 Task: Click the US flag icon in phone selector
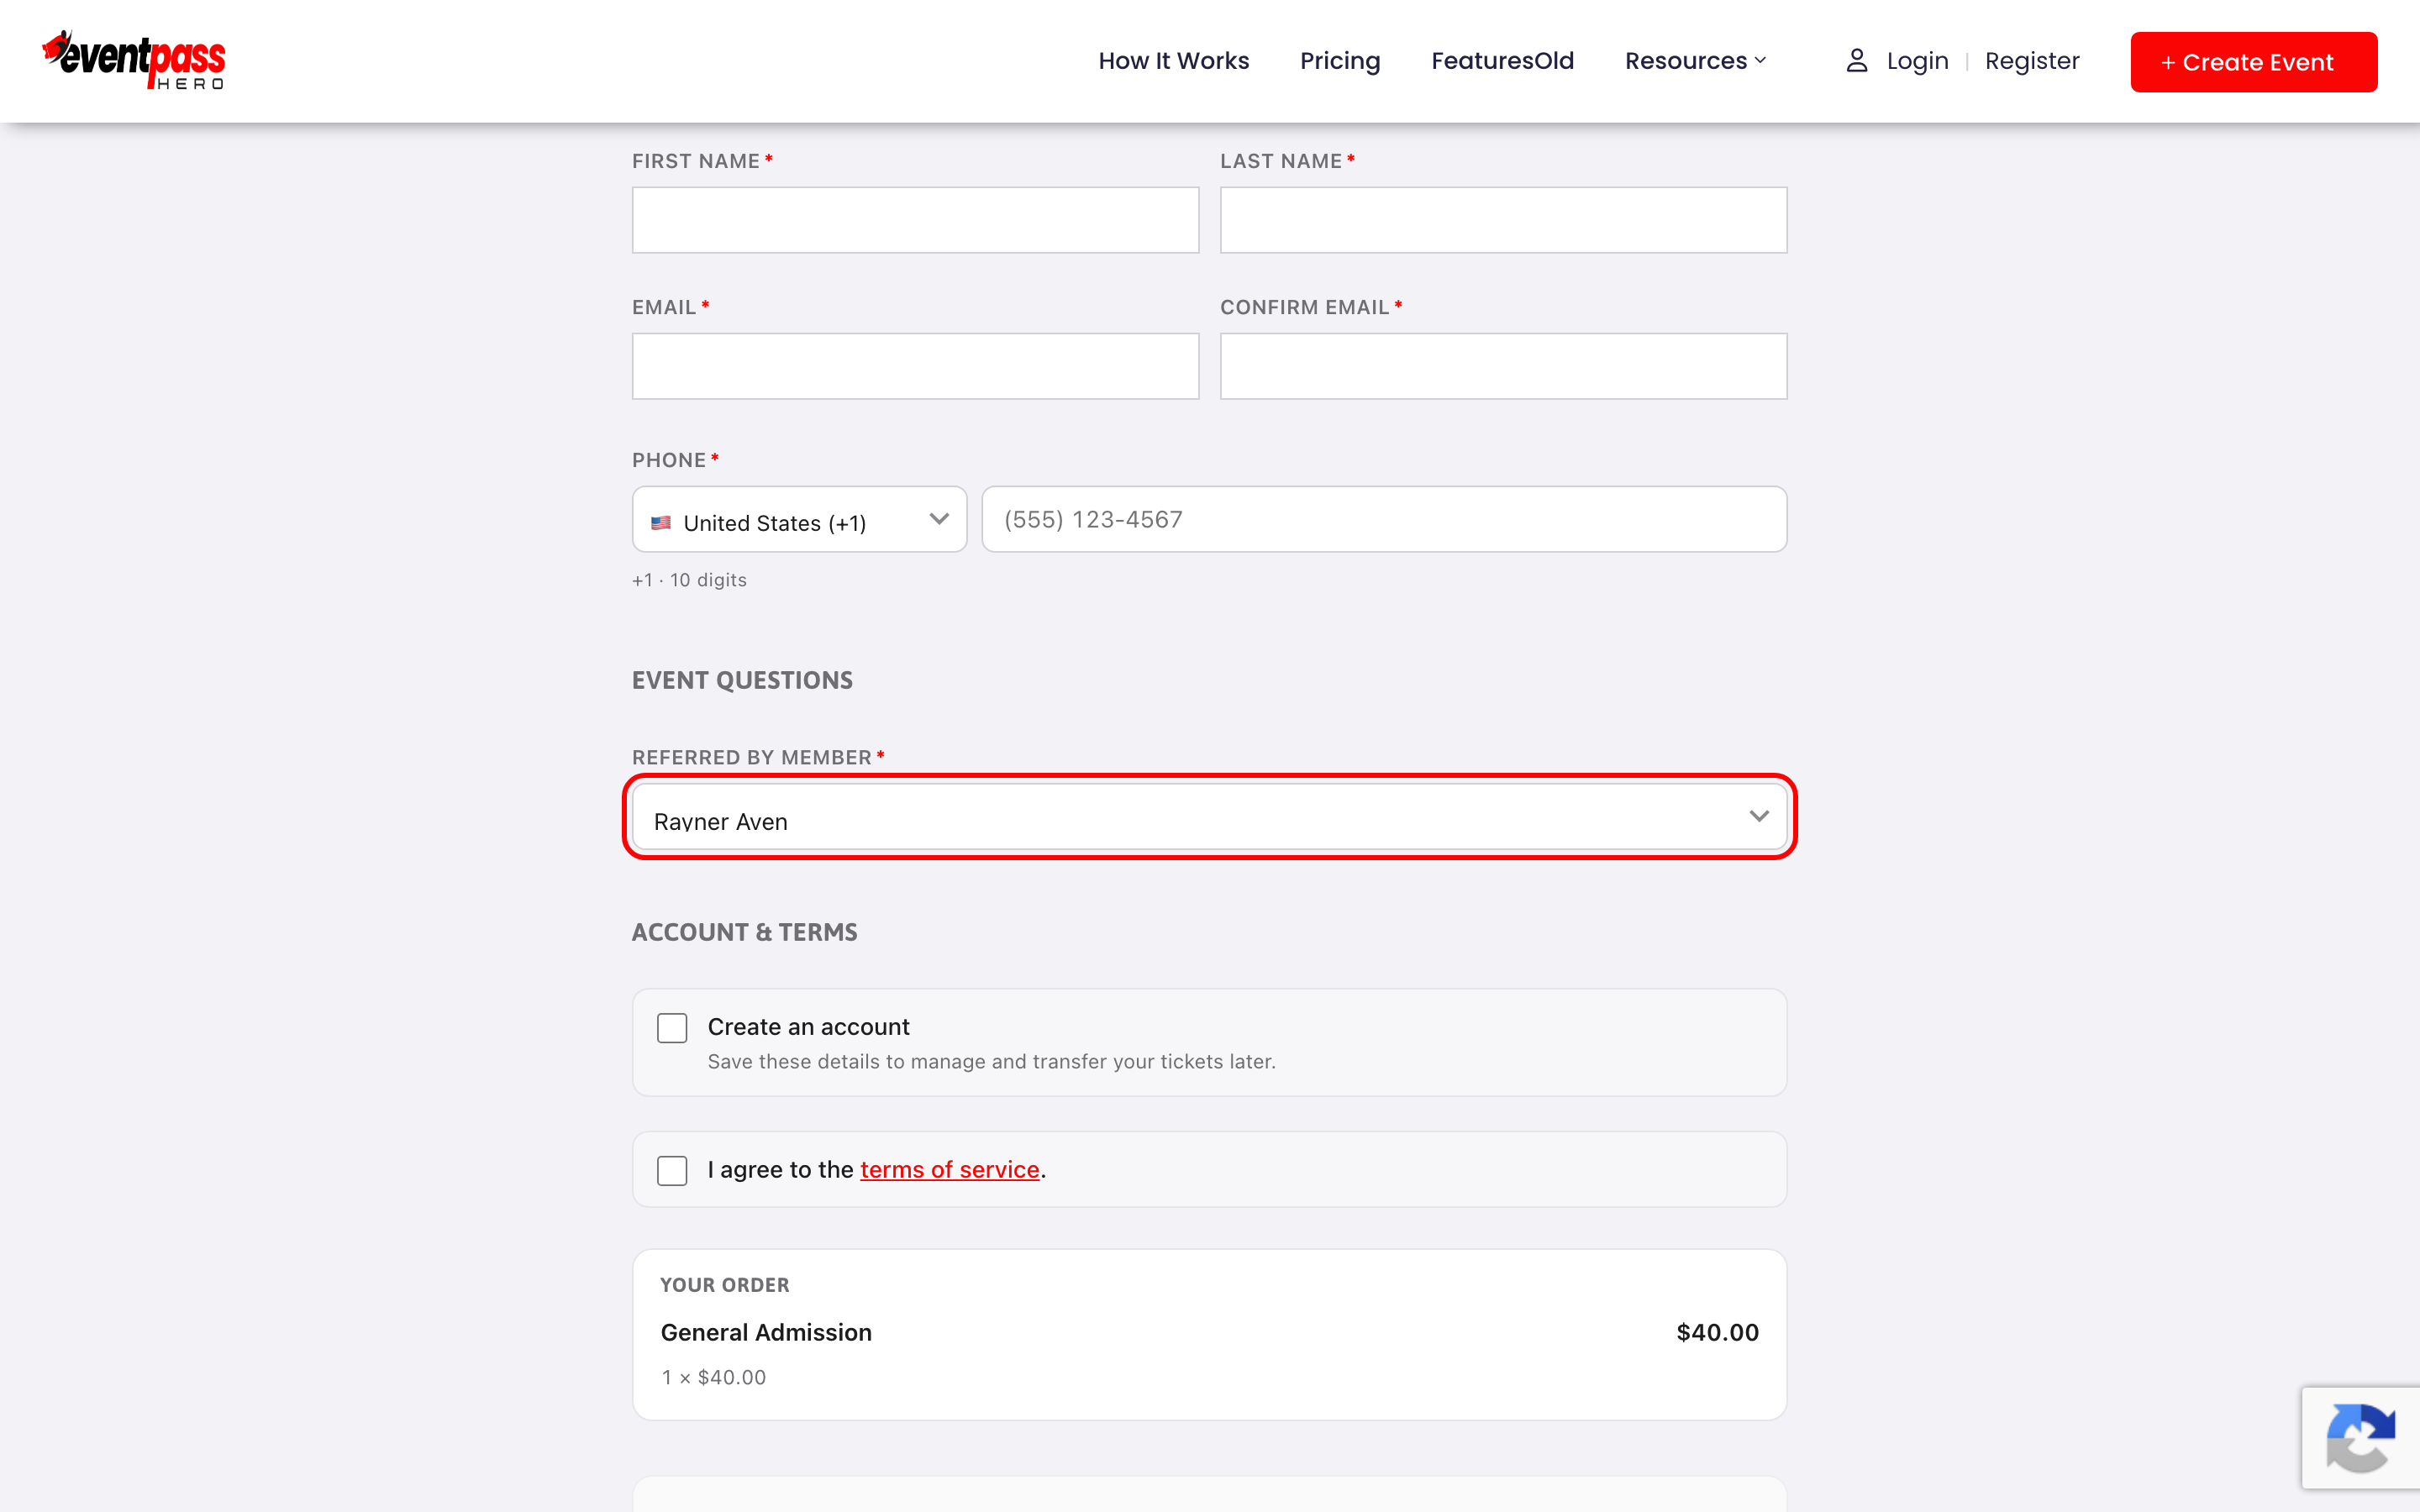click(661, 523)
